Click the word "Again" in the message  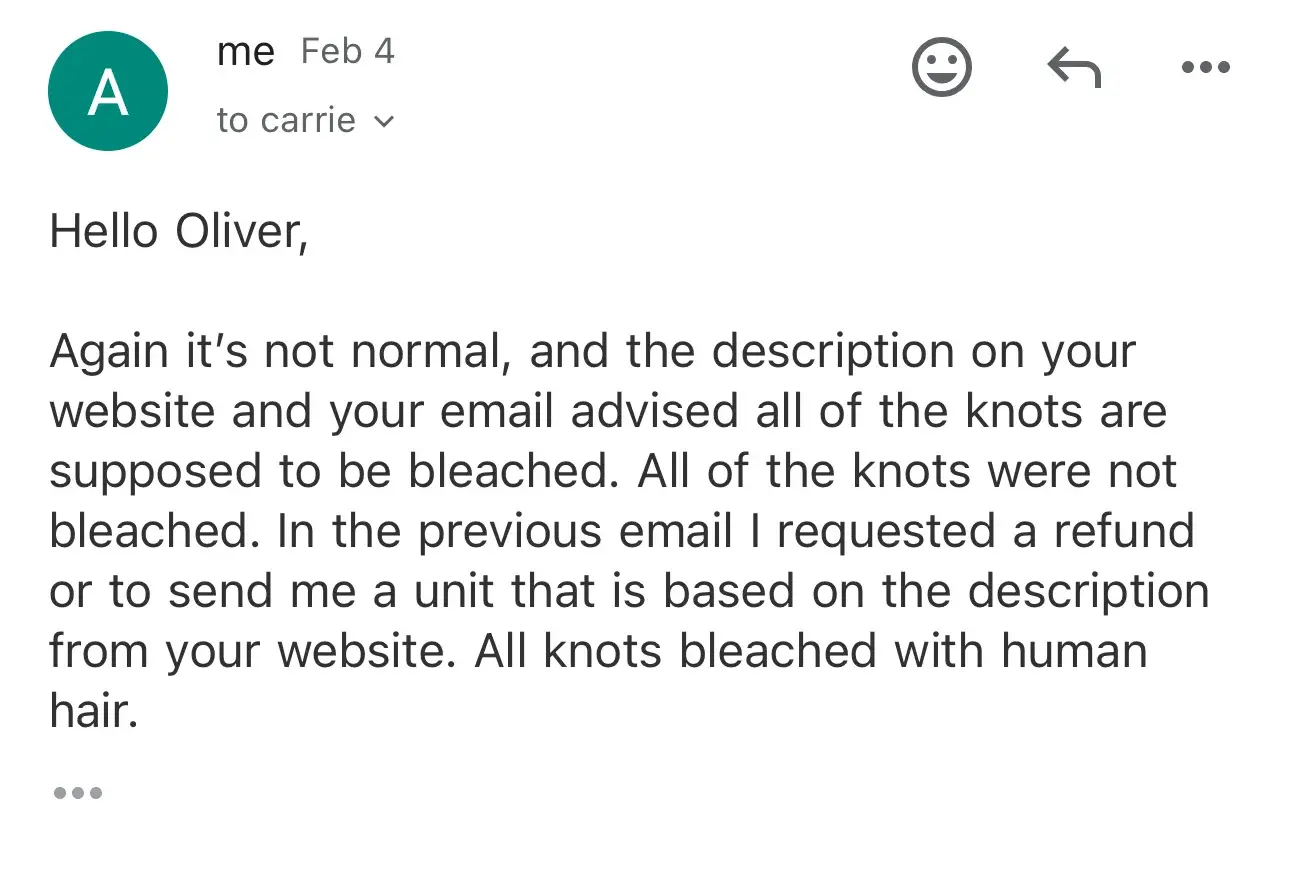108,352
